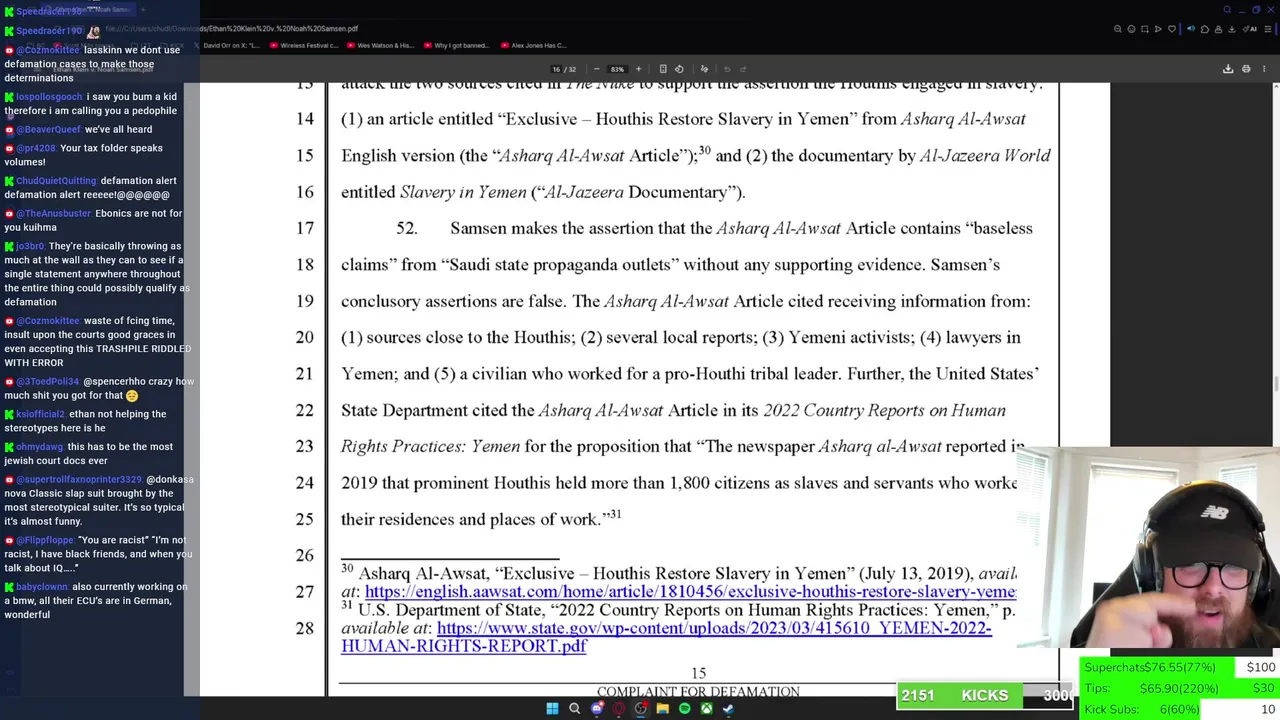Viewport: 1280px width, 720px height.
Task: Open the Windows Start menu
Action: click(552, 709)
